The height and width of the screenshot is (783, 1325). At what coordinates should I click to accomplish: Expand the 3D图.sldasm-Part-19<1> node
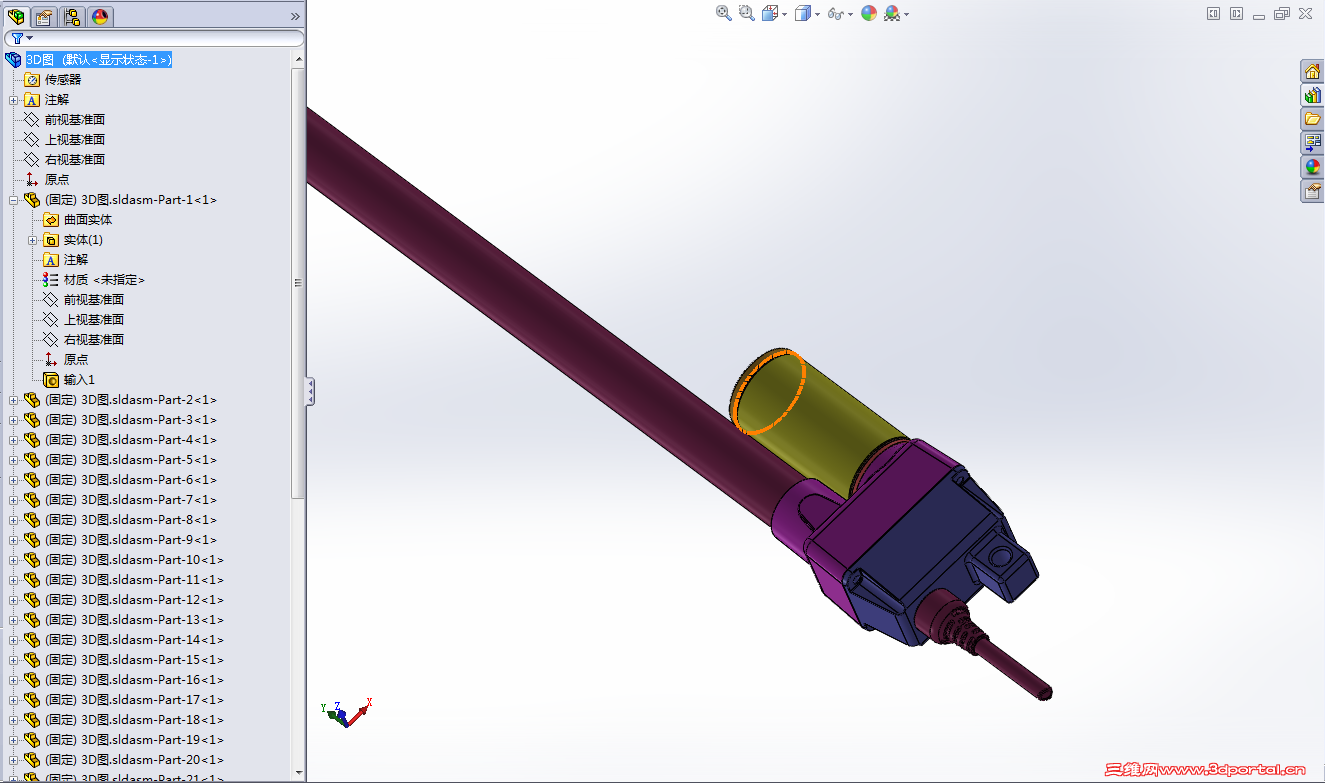14,740
